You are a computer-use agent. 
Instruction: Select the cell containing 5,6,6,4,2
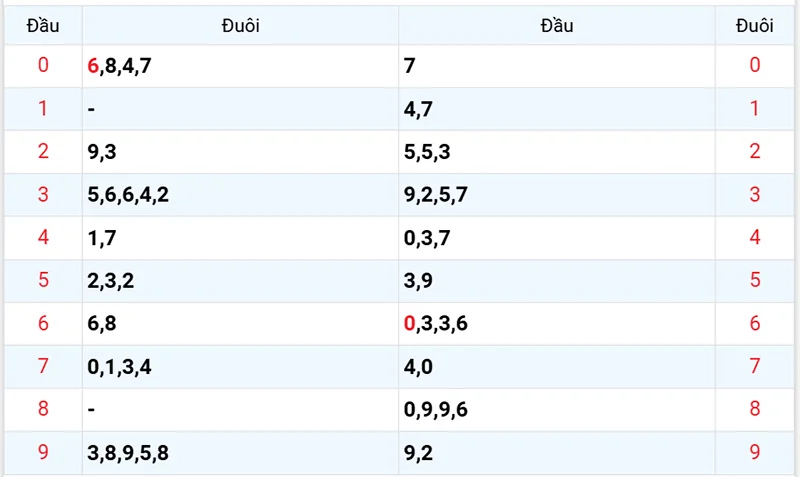click(x=128, y=195)
